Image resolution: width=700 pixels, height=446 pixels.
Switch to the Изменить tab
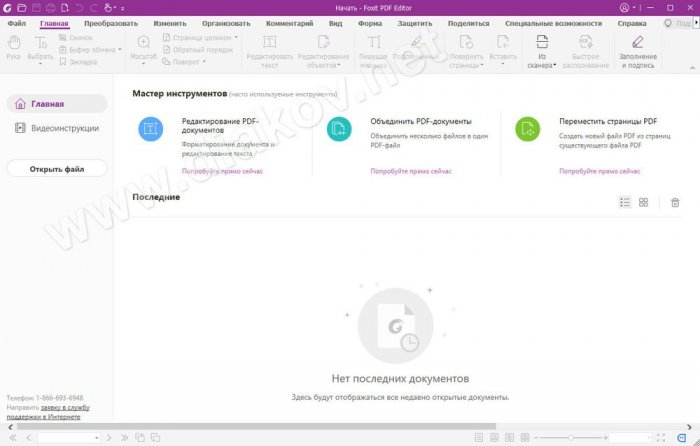170,23
